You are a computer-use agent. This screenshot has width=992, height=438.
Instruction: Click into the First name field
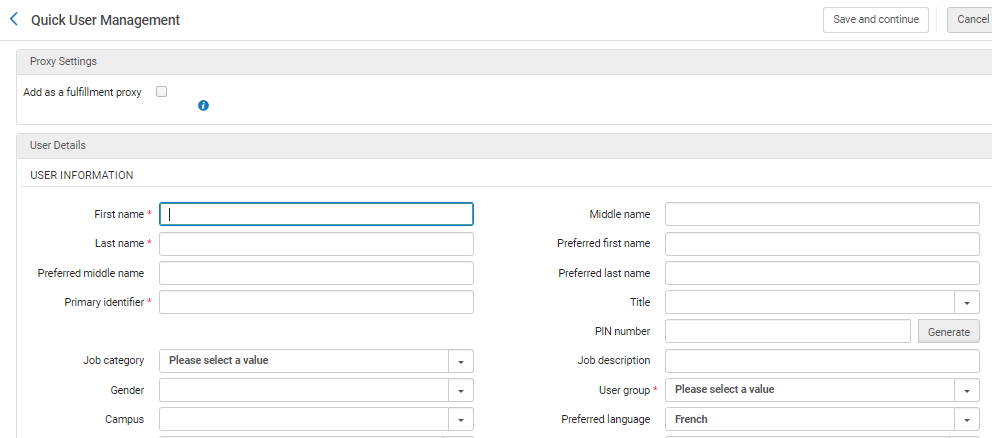pyautogui.click(x=316, y=214)
